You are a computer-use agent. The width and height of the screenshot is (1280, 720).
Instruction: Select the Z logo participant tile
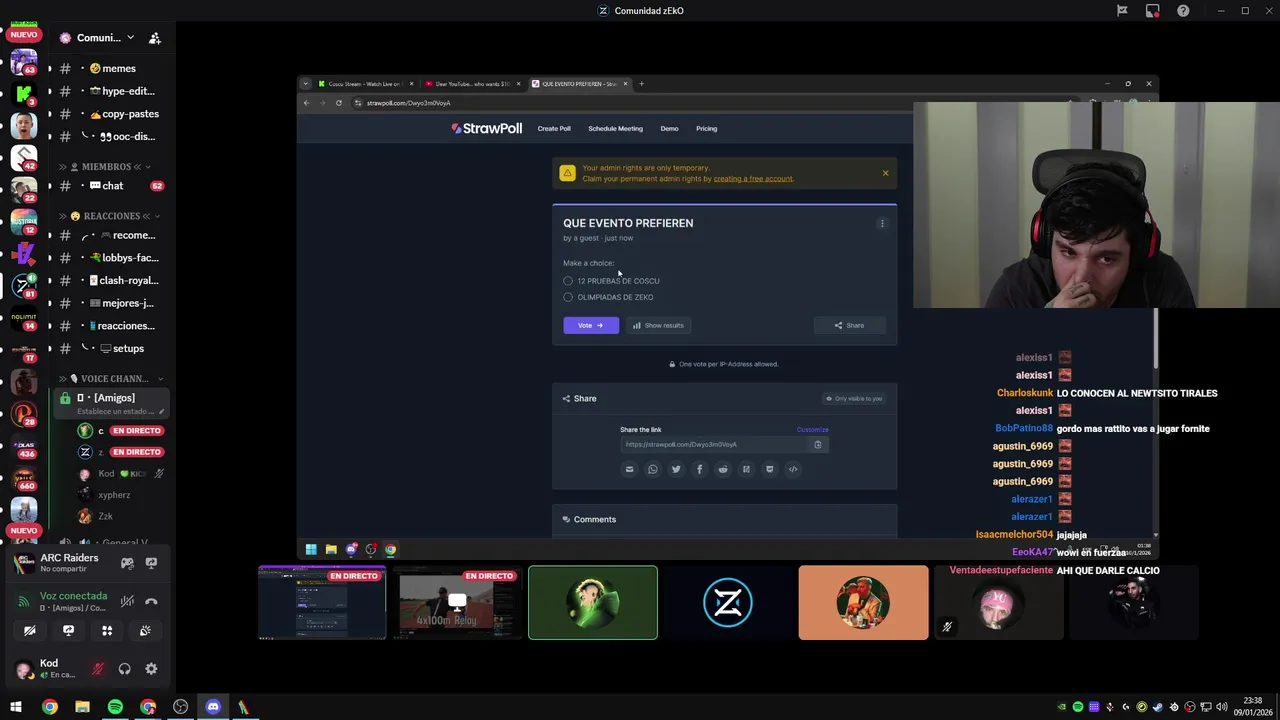(x=728, y=603)
